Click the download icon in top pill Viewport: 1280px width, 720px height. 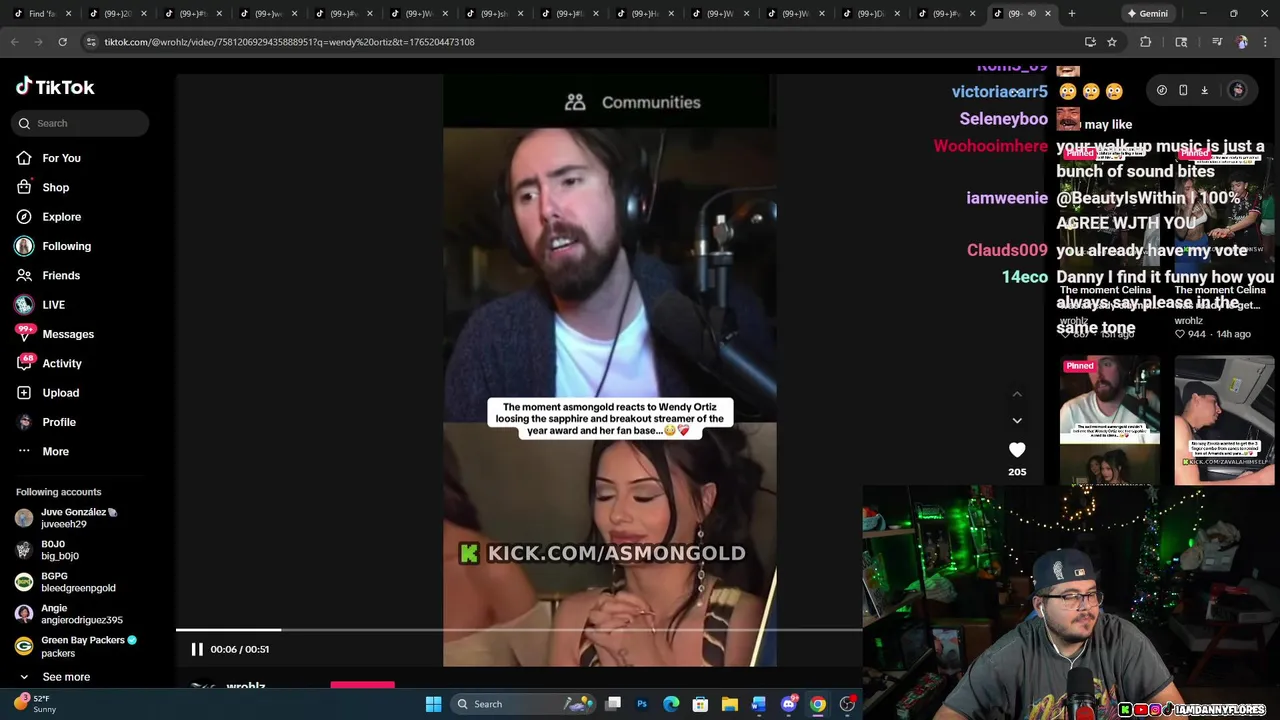(x=1204, y=90)
